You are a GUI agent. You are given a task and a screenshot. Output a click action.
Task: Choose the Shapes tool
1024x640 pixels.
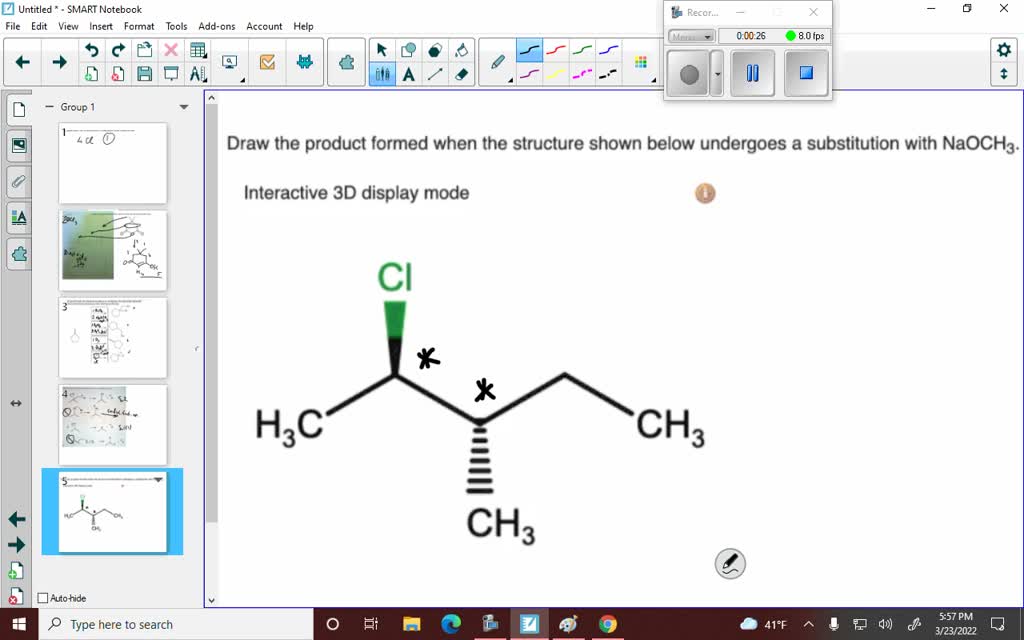[407, 47]
